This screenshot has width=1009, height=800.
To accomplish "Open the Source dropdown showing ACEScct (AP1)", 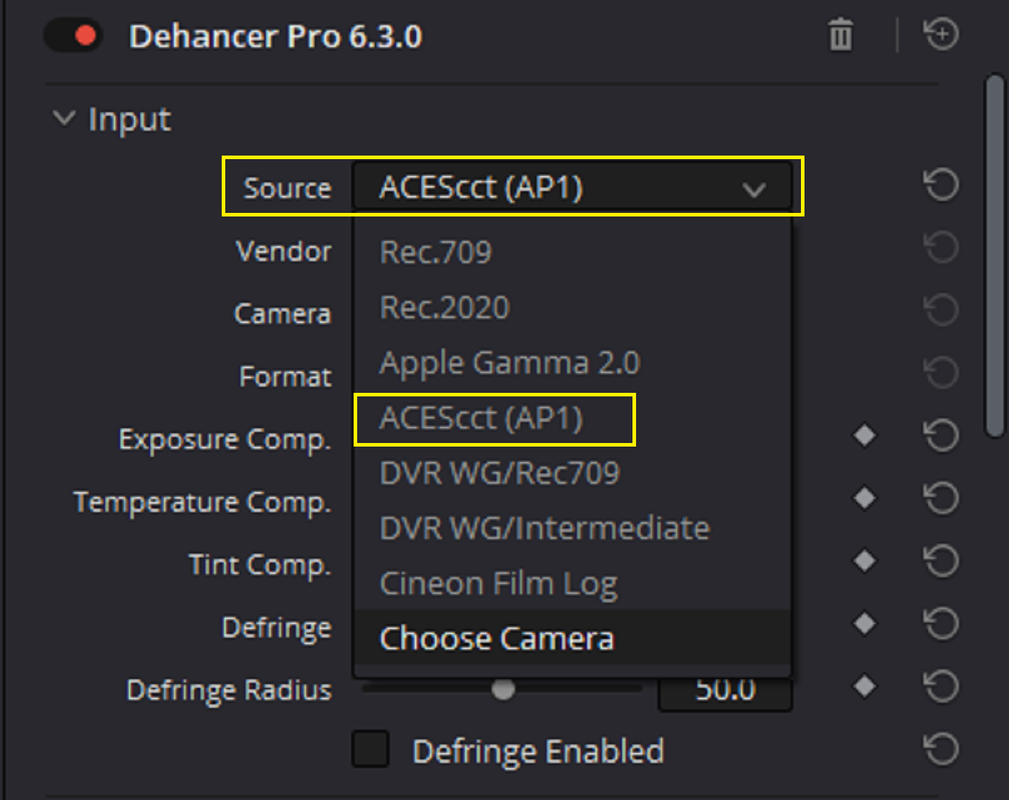I will (572, 187).
